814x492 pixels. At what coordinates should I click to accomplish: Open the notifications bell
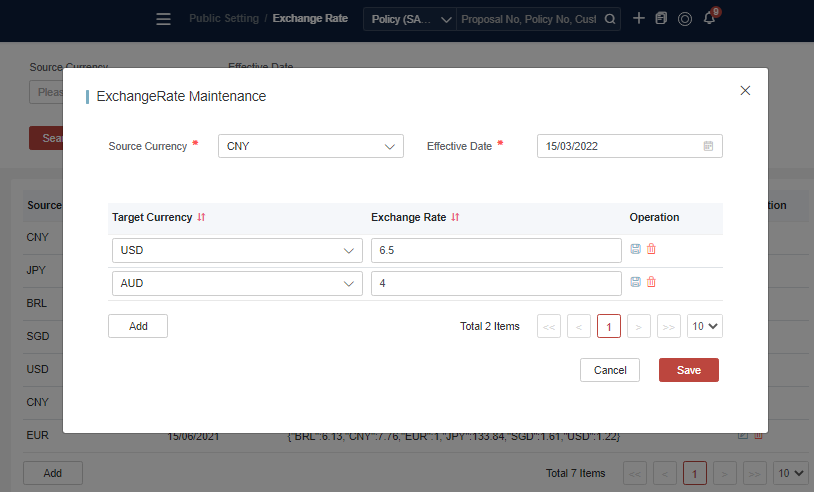pos(709,19)
